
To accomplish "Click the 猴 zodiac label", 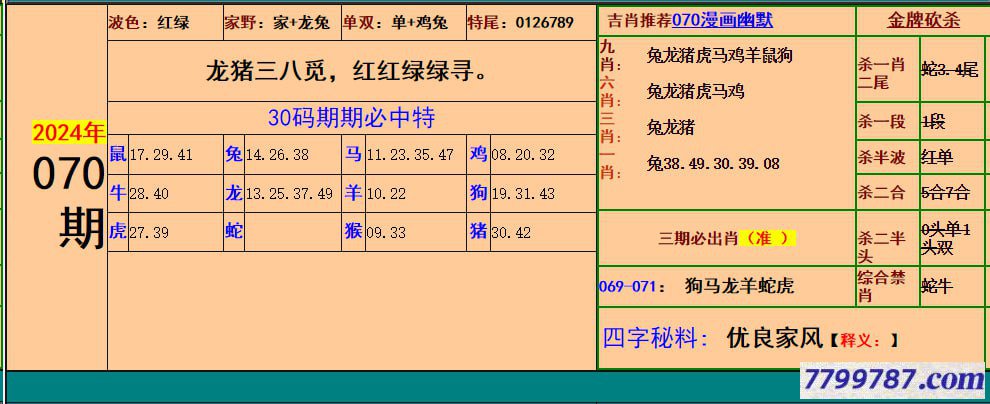I will click(354, 231).
